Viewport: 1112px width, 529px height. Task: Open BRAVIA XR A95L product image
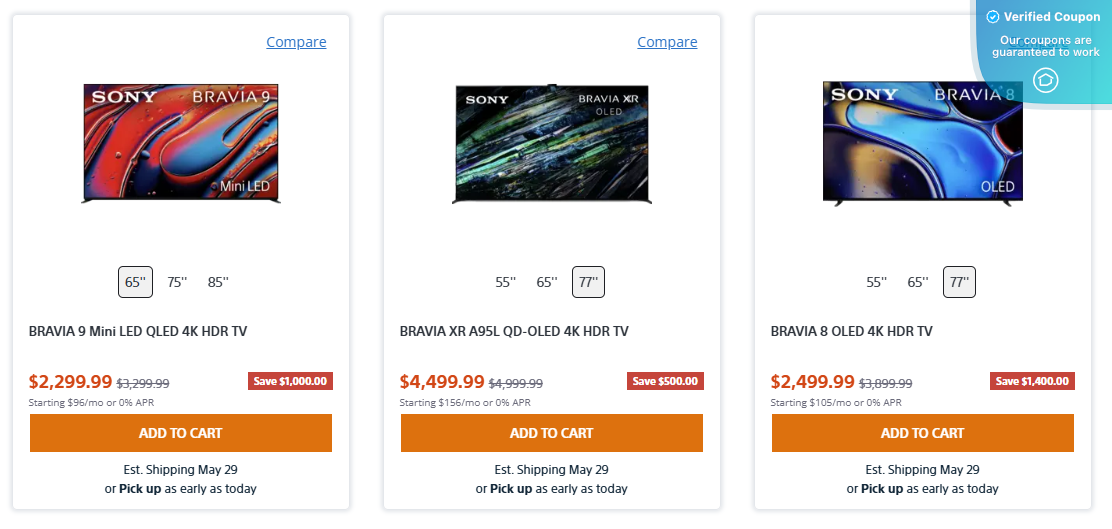point(552,144)
